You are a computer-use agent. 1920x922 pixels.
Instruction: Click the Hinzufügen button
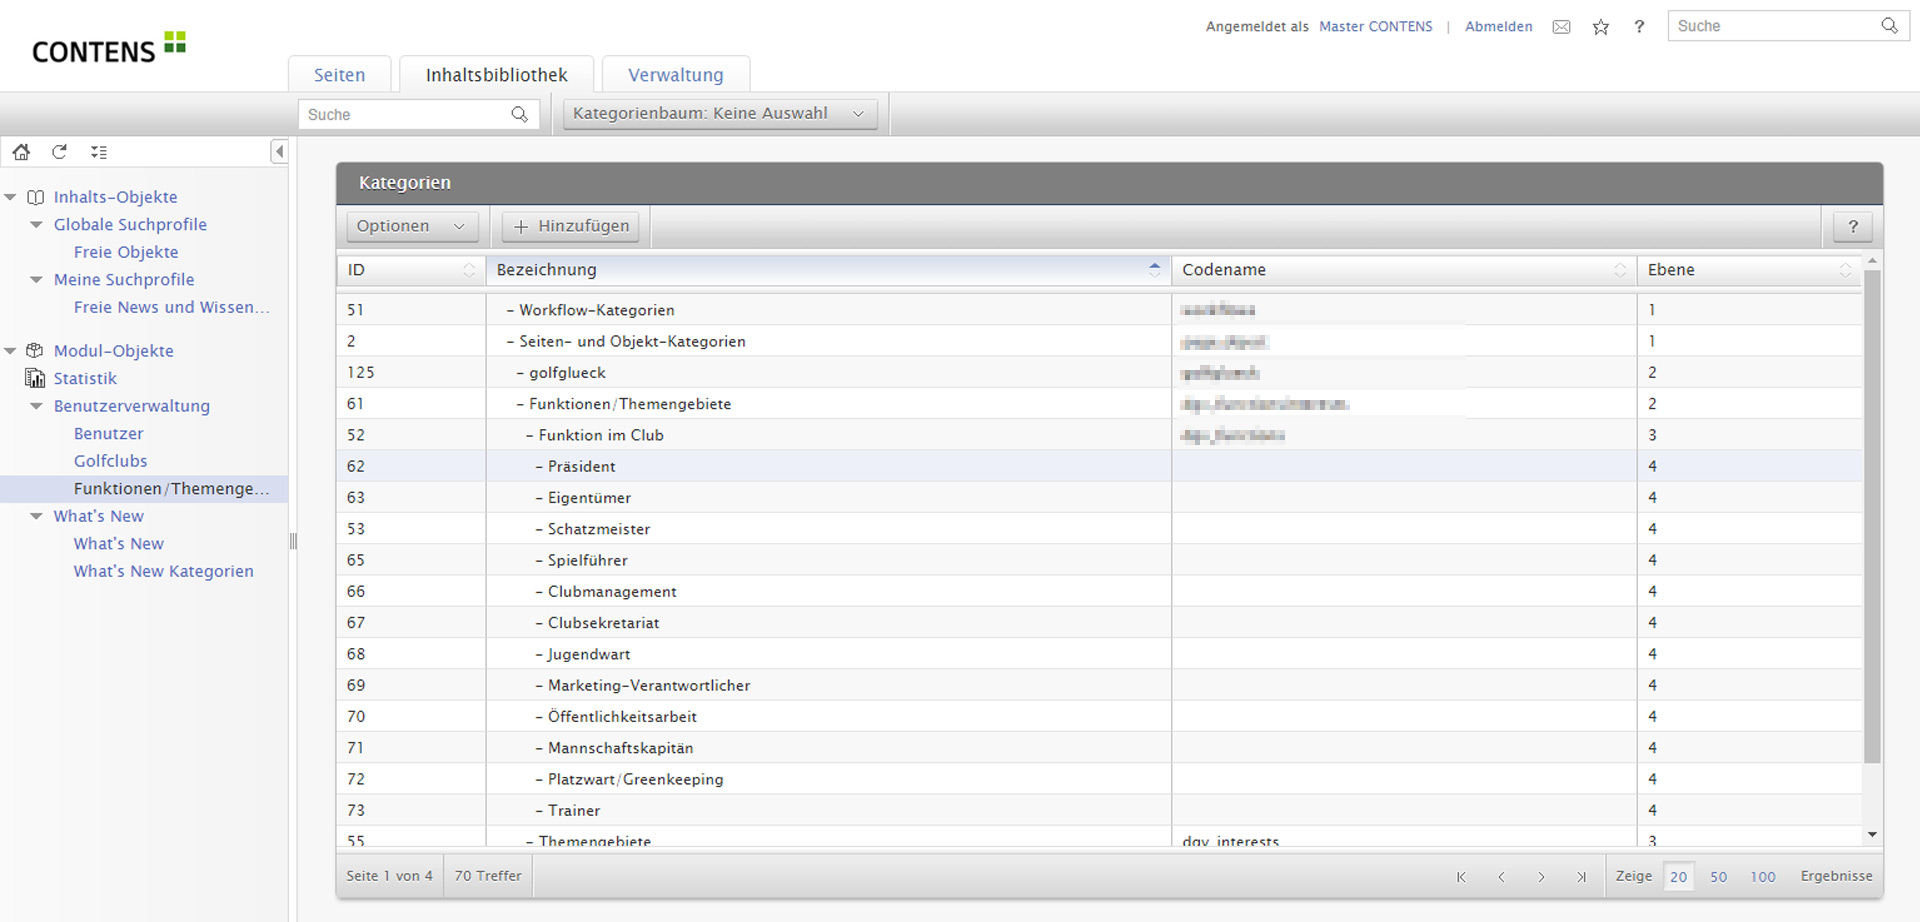(x=571, y=227)
